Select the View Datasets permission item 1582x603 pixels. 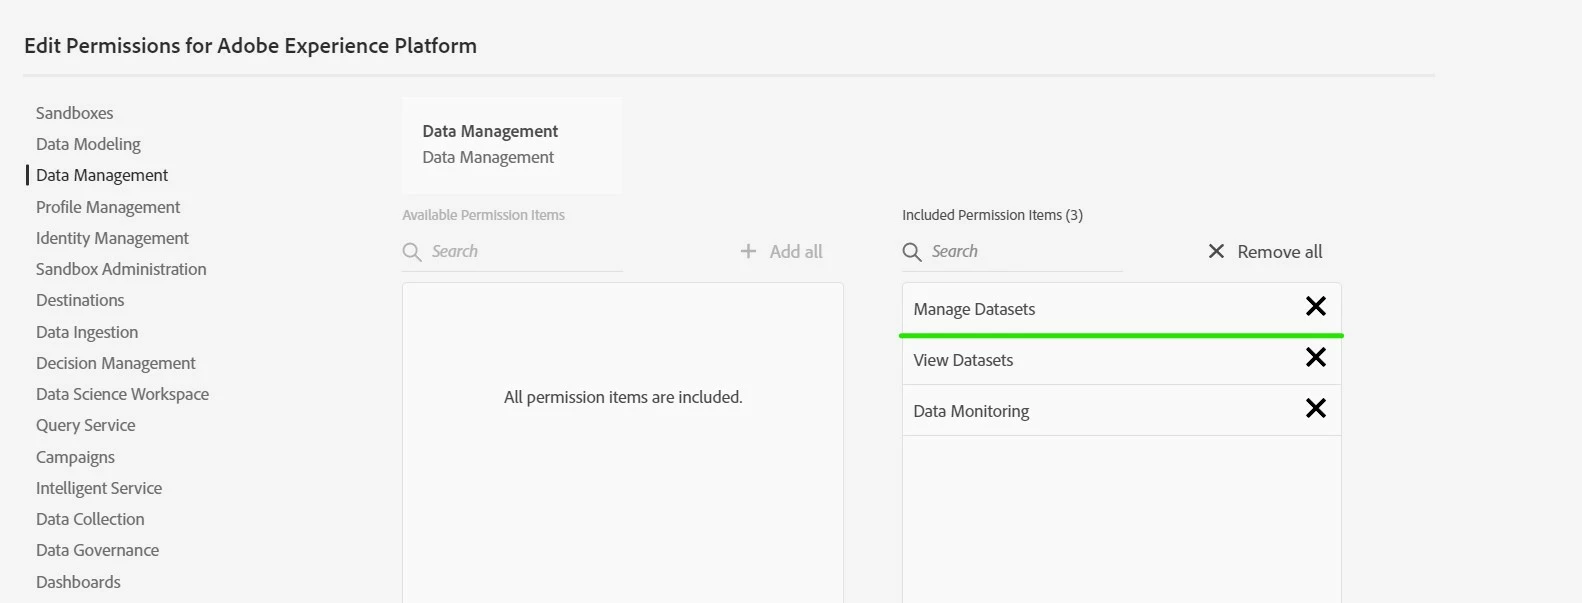coord(1121,360)
